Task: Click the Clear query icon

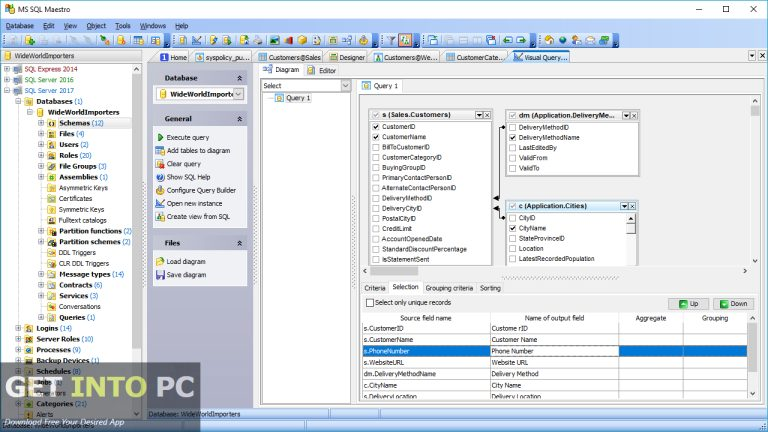Action: point(160,163)
